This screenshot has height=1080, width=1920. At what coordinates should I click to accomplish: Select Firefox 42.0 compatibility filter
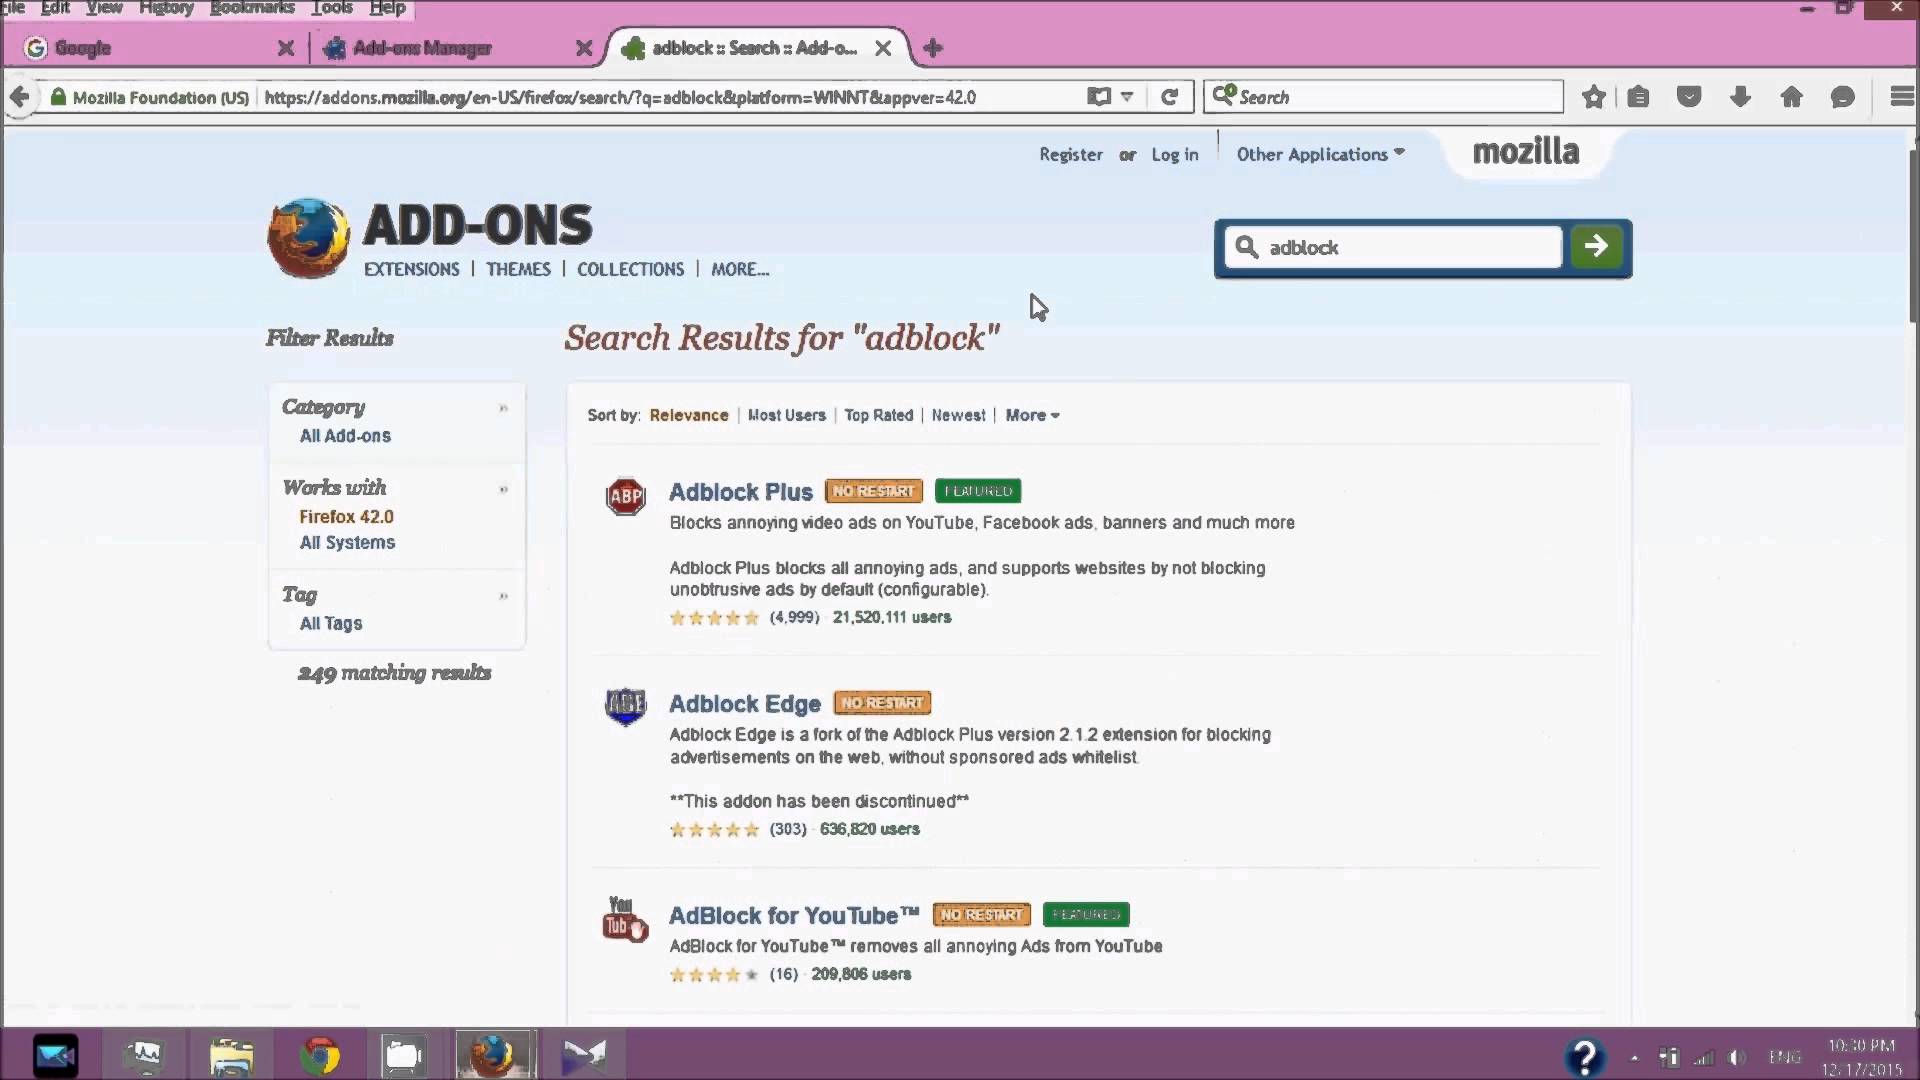347,516
